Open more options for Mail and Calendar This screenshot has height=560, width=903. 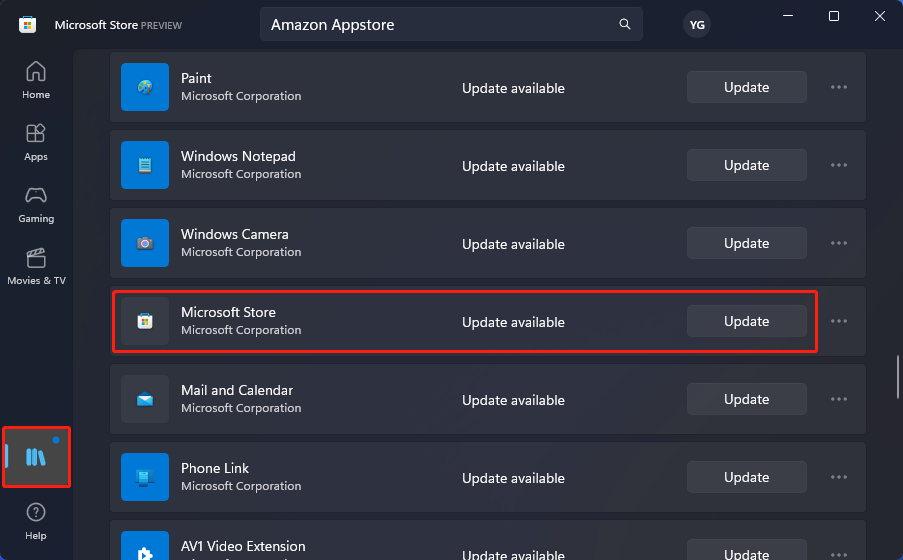pos(838,399)
